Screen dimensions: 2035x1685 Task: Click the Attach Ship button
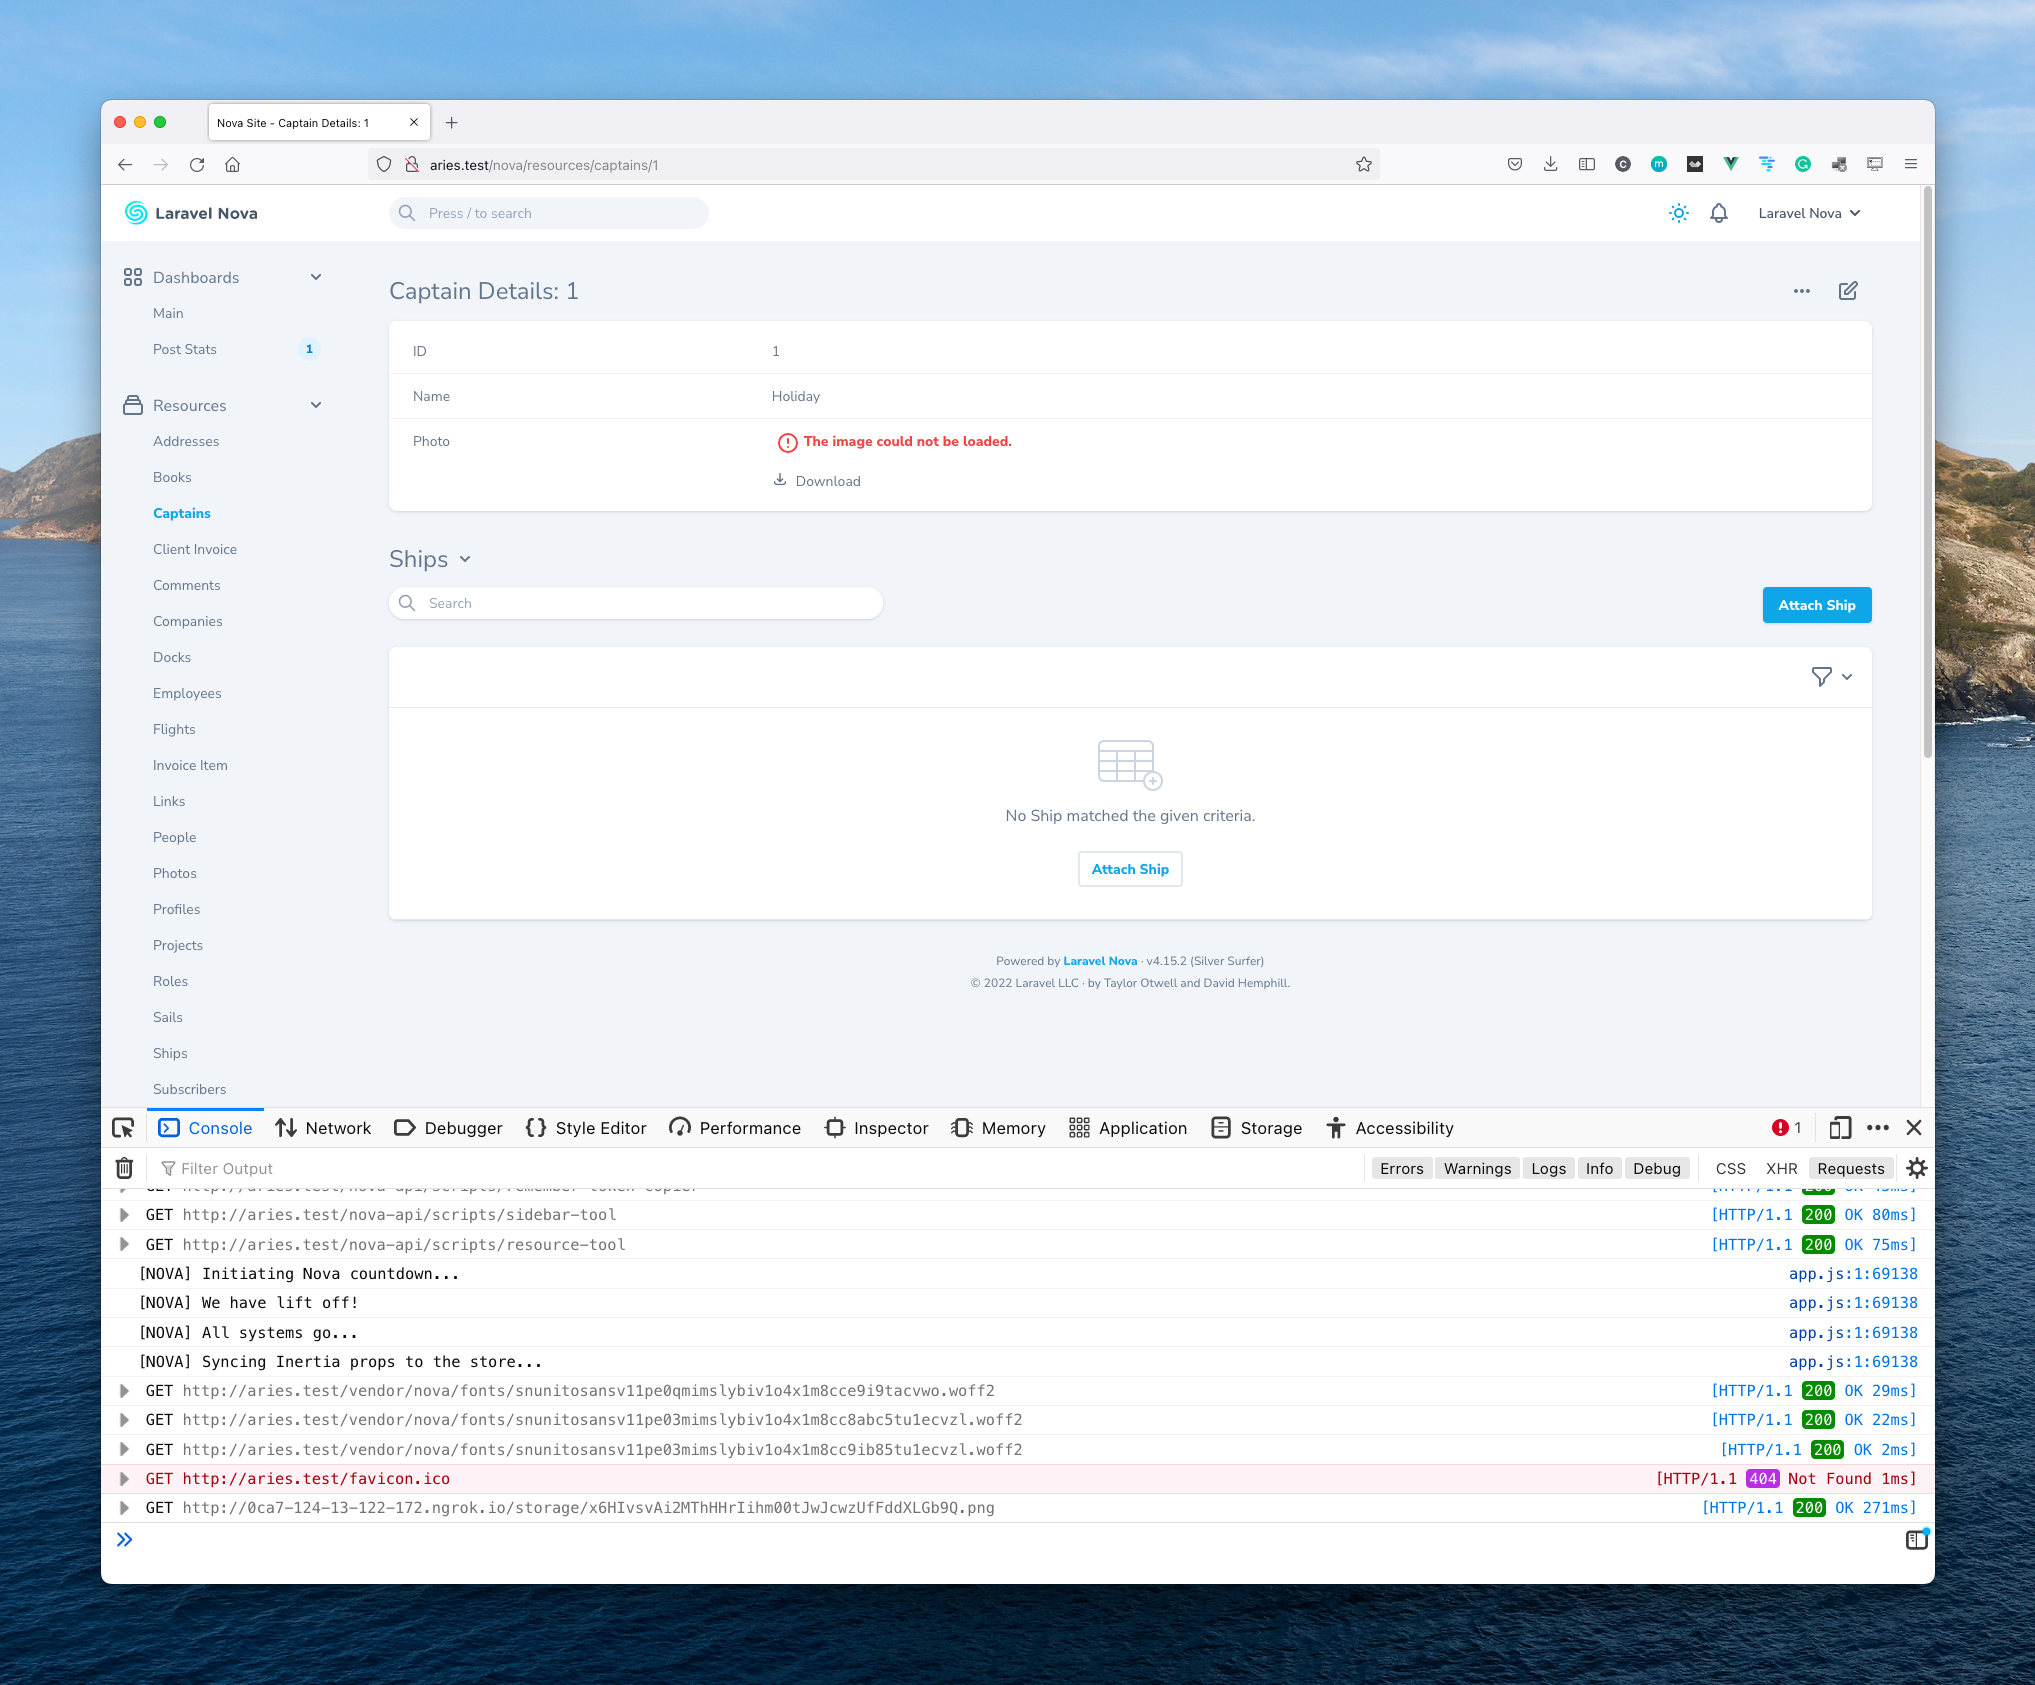pos(1816,605)
